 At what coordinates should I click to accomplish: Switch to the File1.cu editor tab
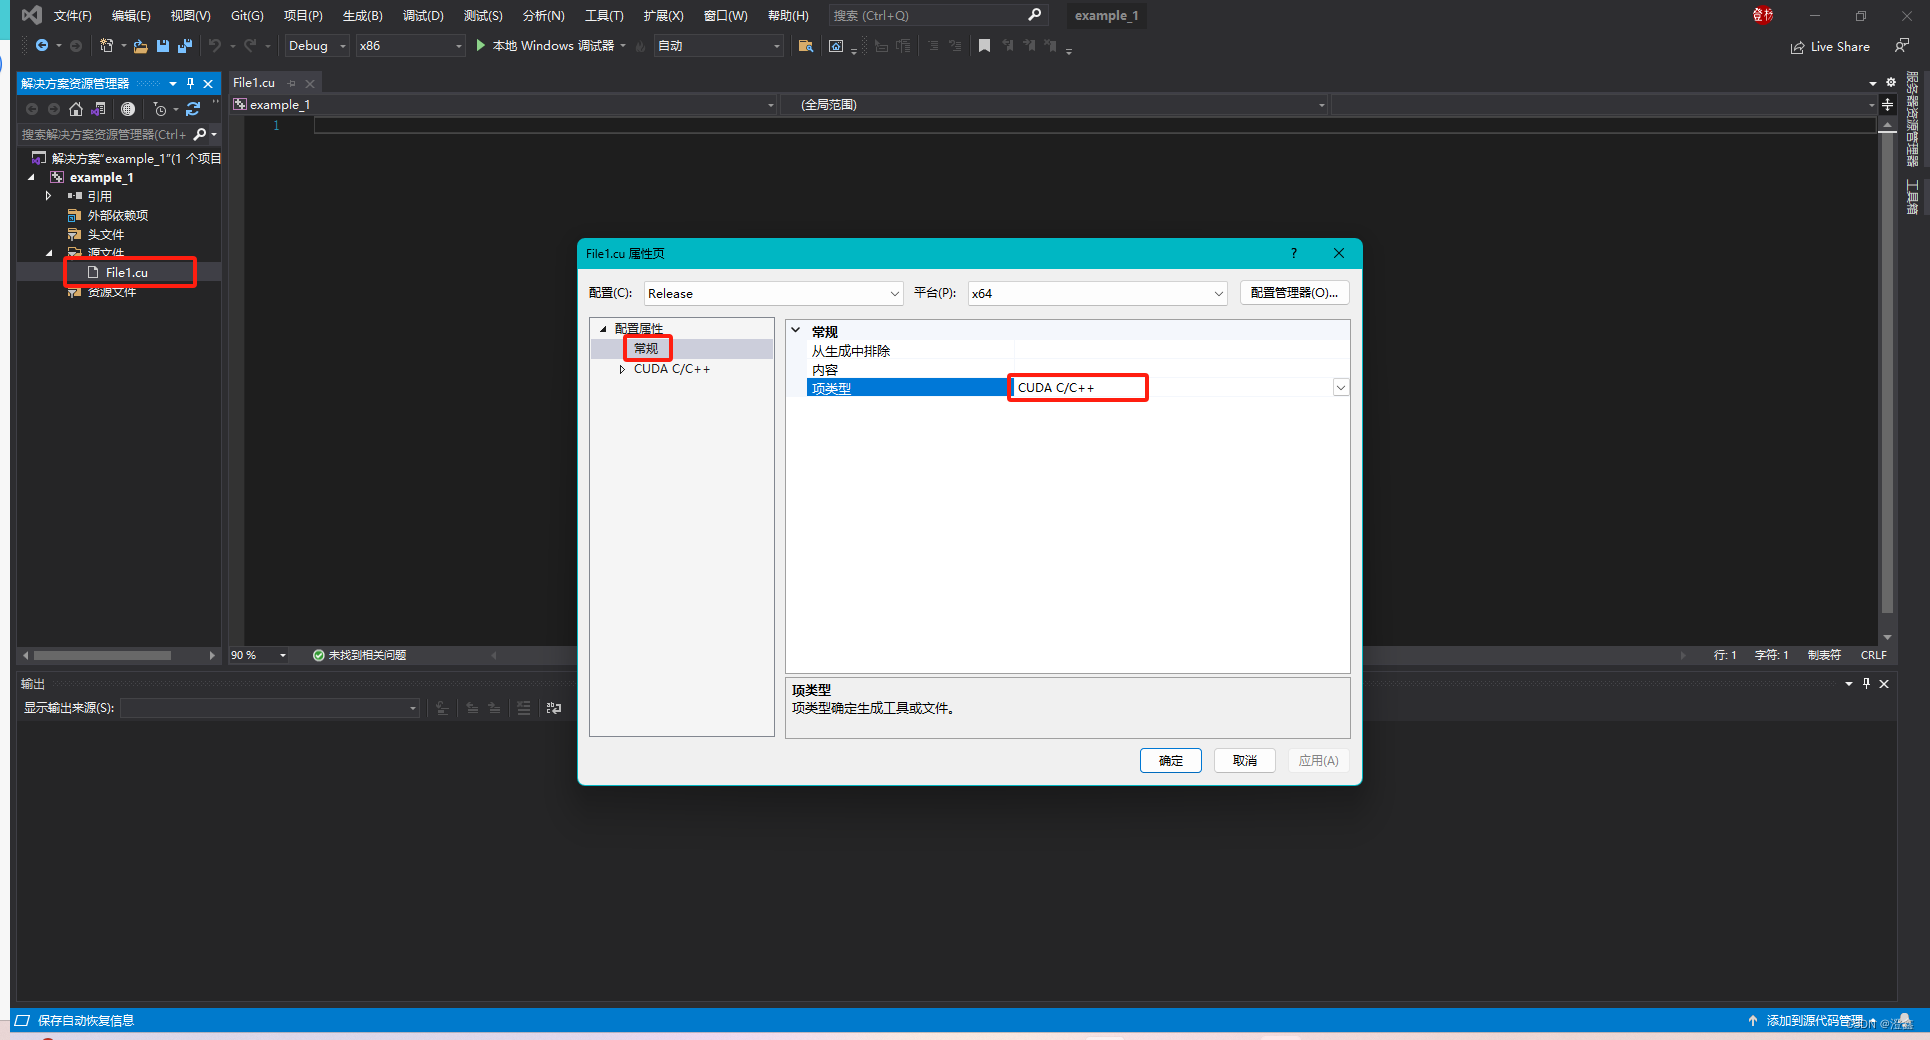pyautogui.click(x=254, y=83)
